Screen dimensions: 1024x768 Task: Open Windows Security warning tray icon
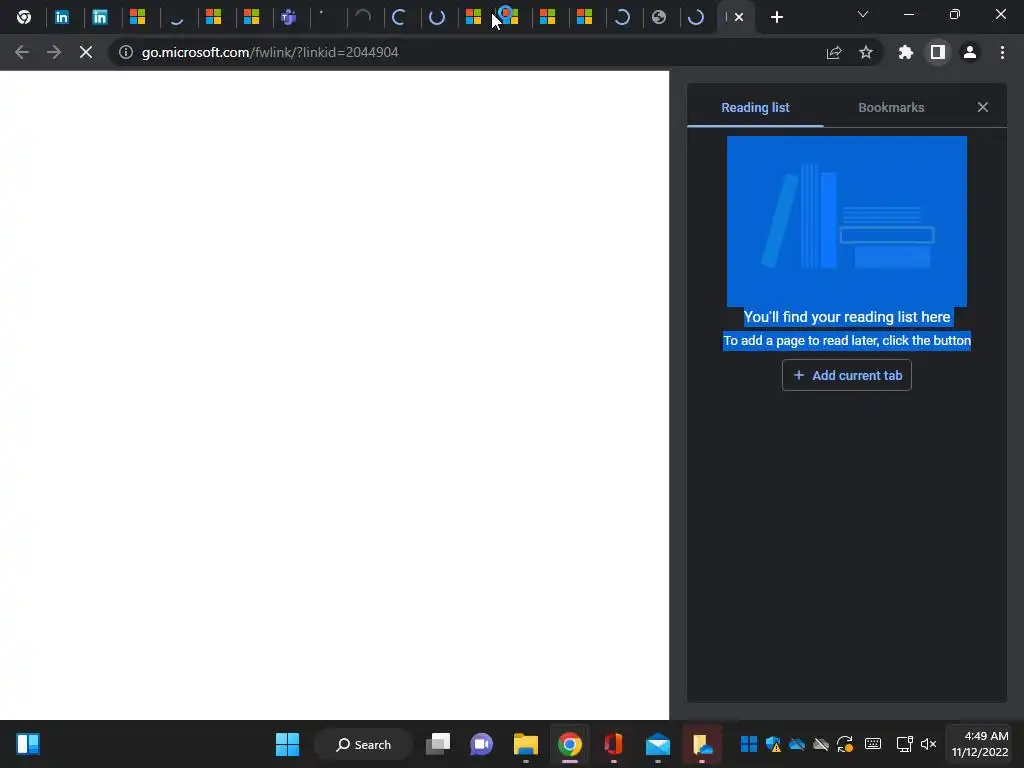tap(773, 744)
